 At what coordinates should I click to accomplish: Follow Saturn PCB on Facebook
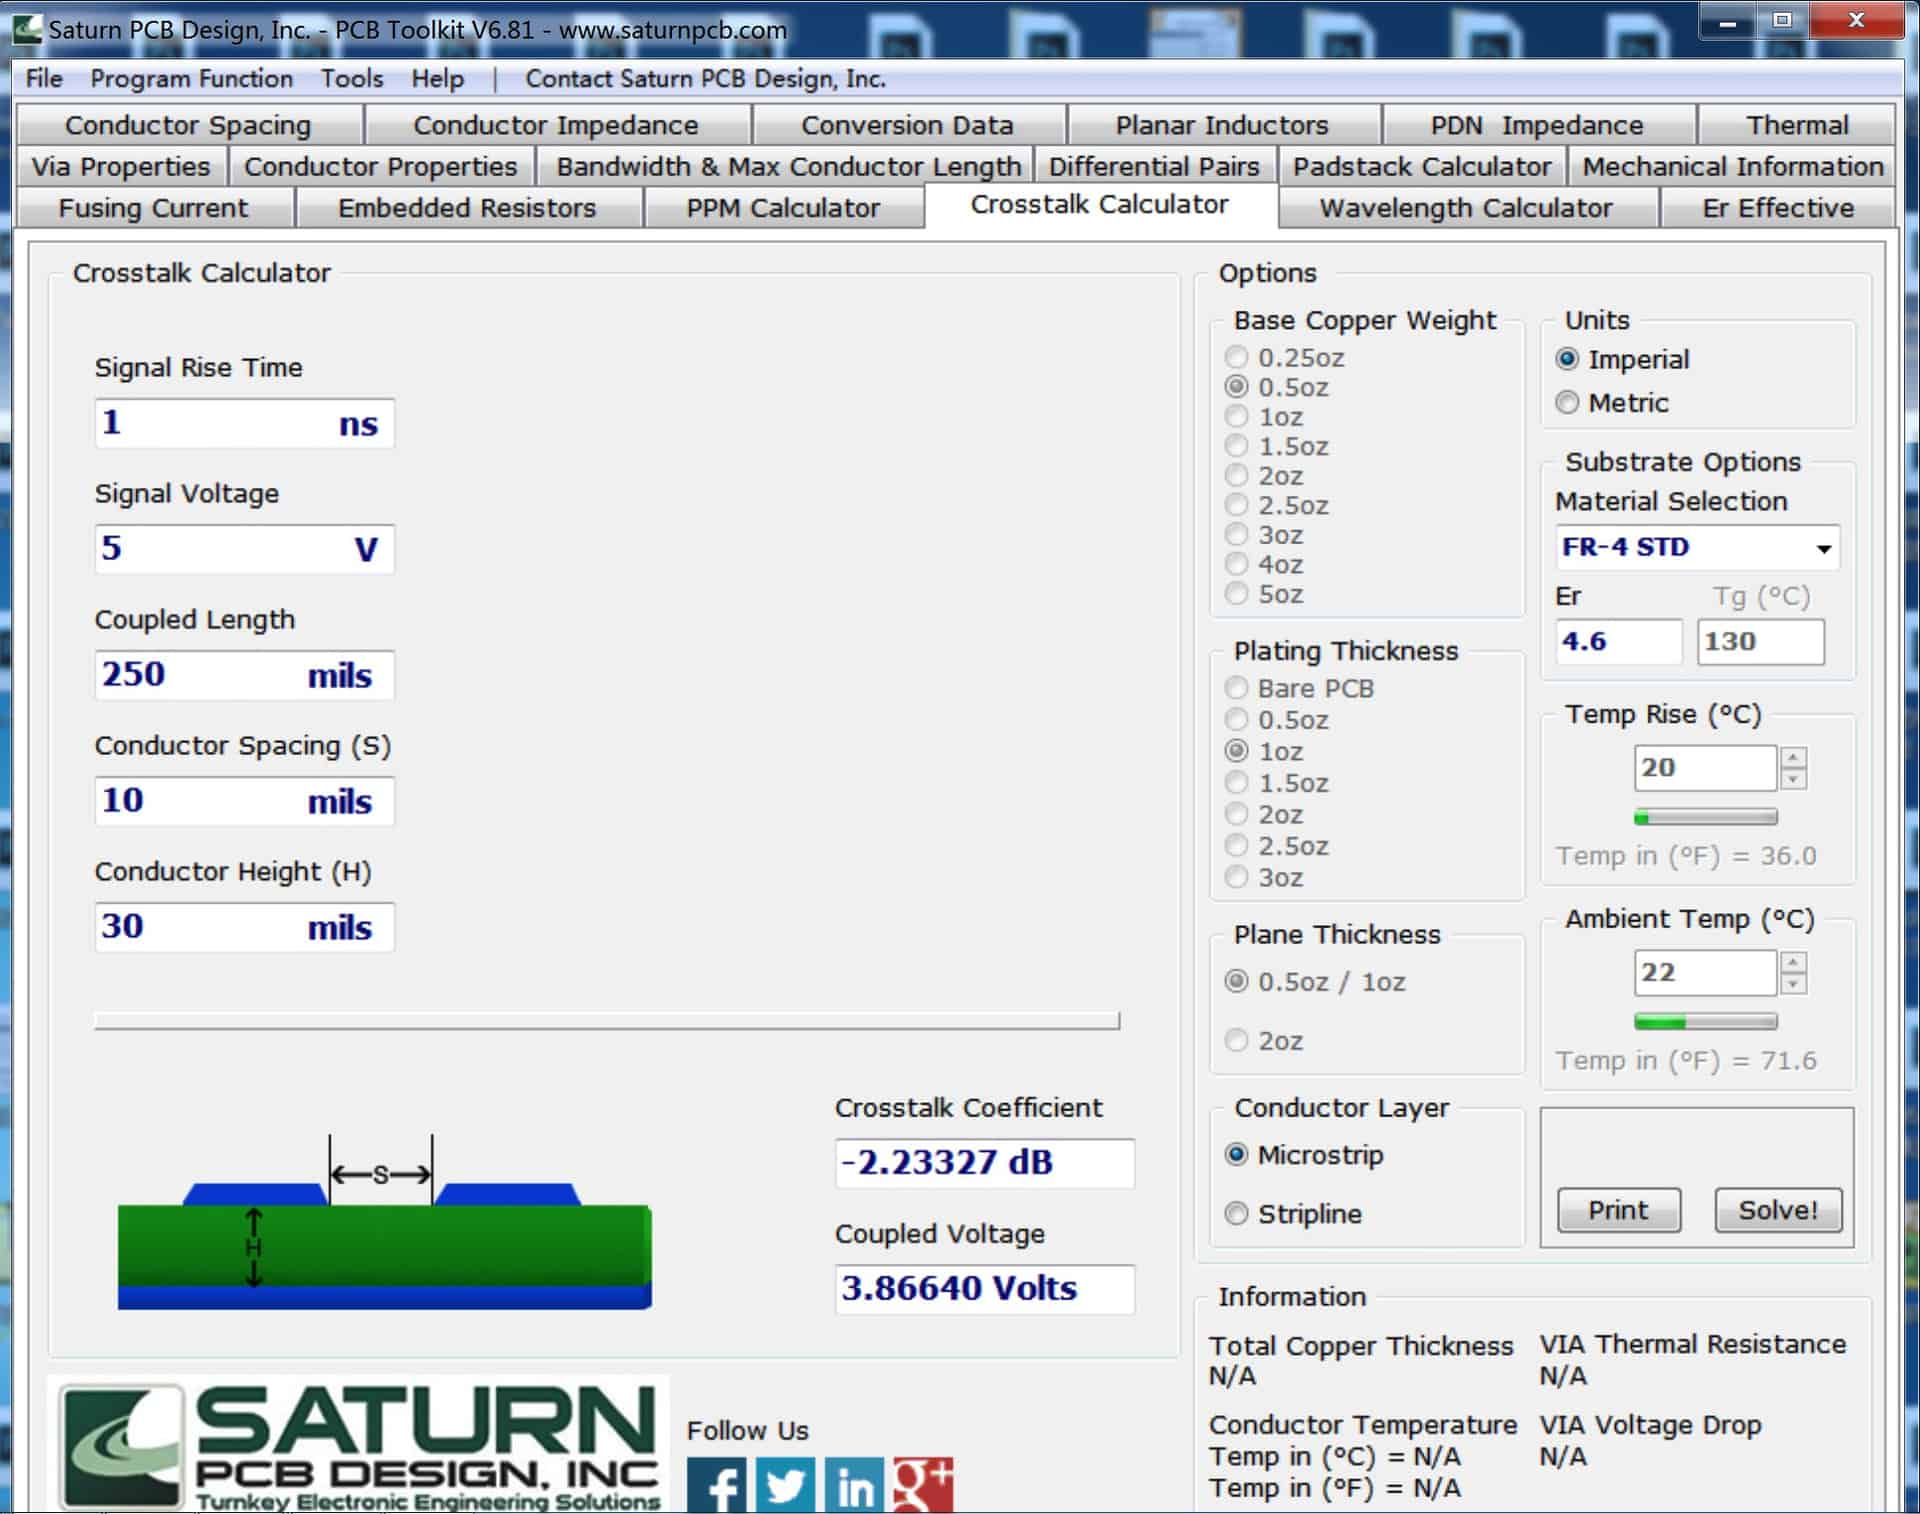click(717, 1487)
